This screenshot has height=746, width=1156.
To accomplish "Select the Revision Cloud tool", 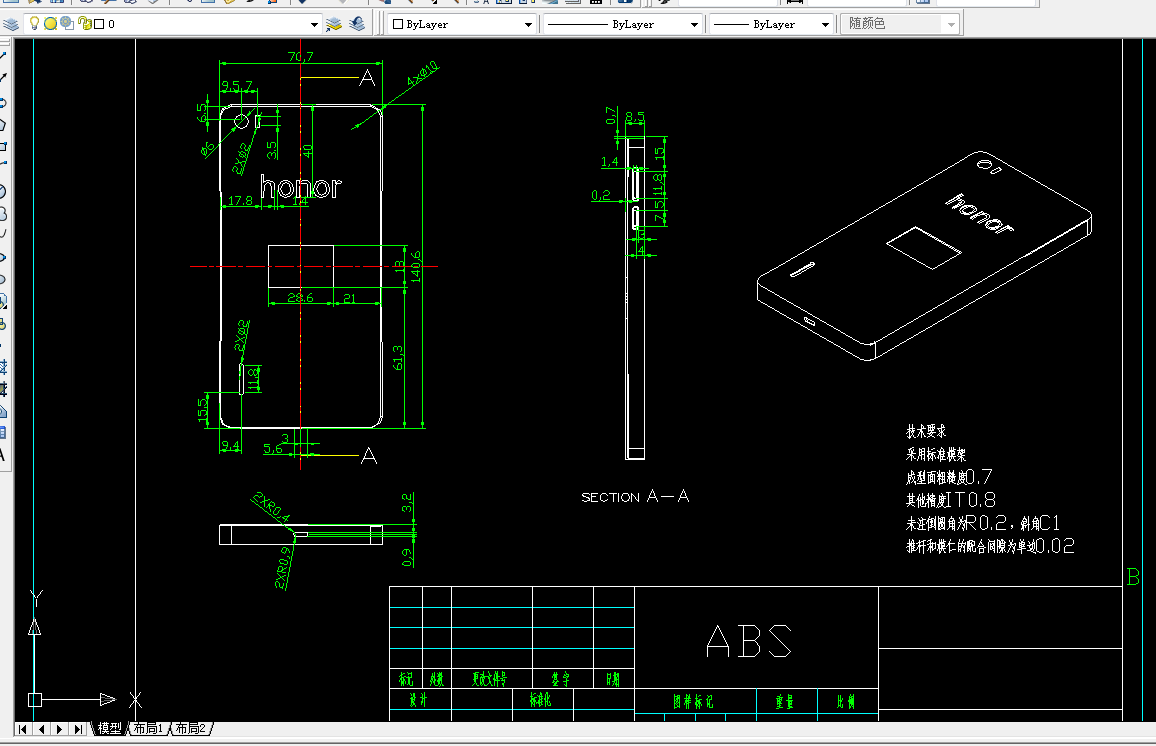I will 3,214.
